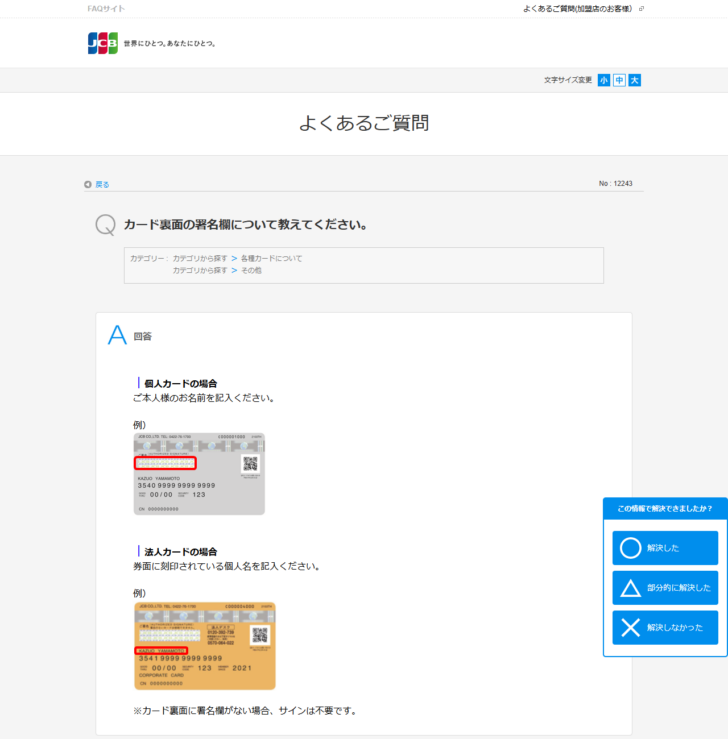Click note ※カード裏面に署名欄がない場合 text
Image resolution: width=728 pixels, height=739 pixels.
click(x=245, y=710)
